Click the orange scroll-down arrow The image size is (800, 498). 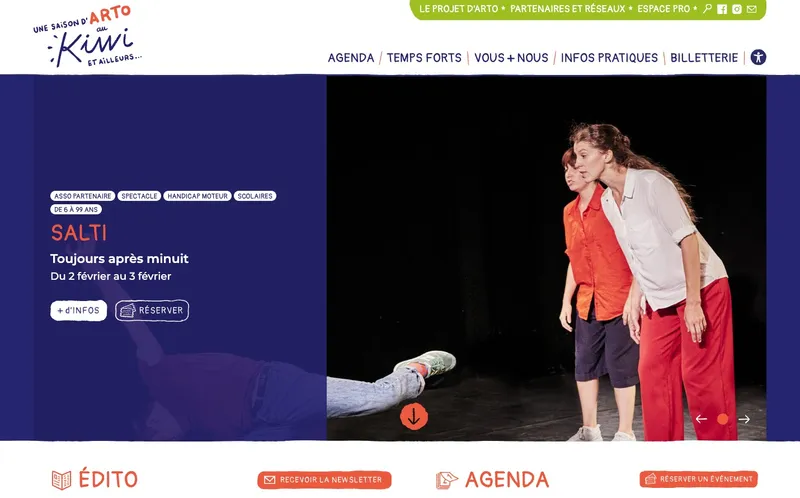[414, 417]
